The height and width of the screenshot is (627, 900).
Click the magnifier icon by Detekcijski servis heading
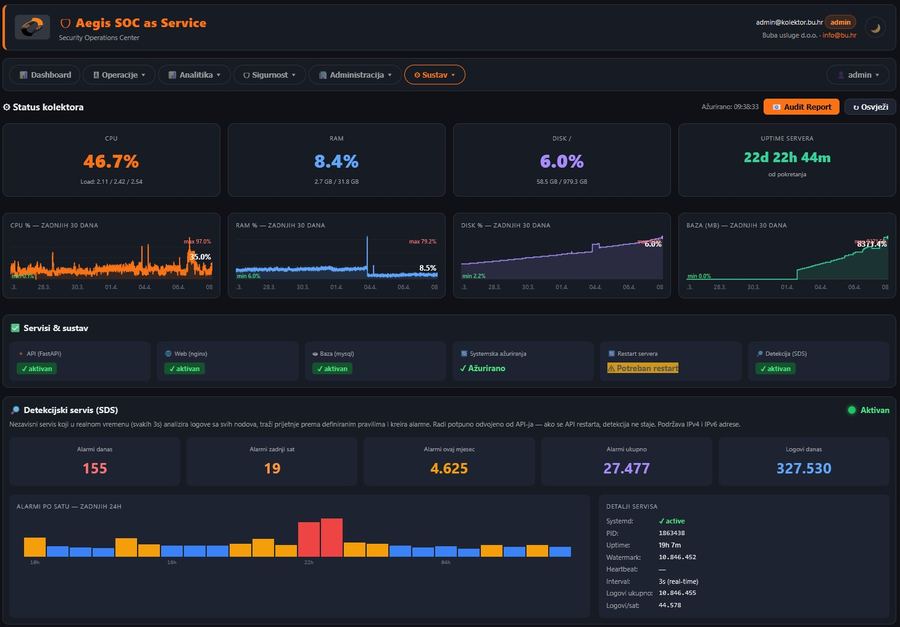[15, 410]
